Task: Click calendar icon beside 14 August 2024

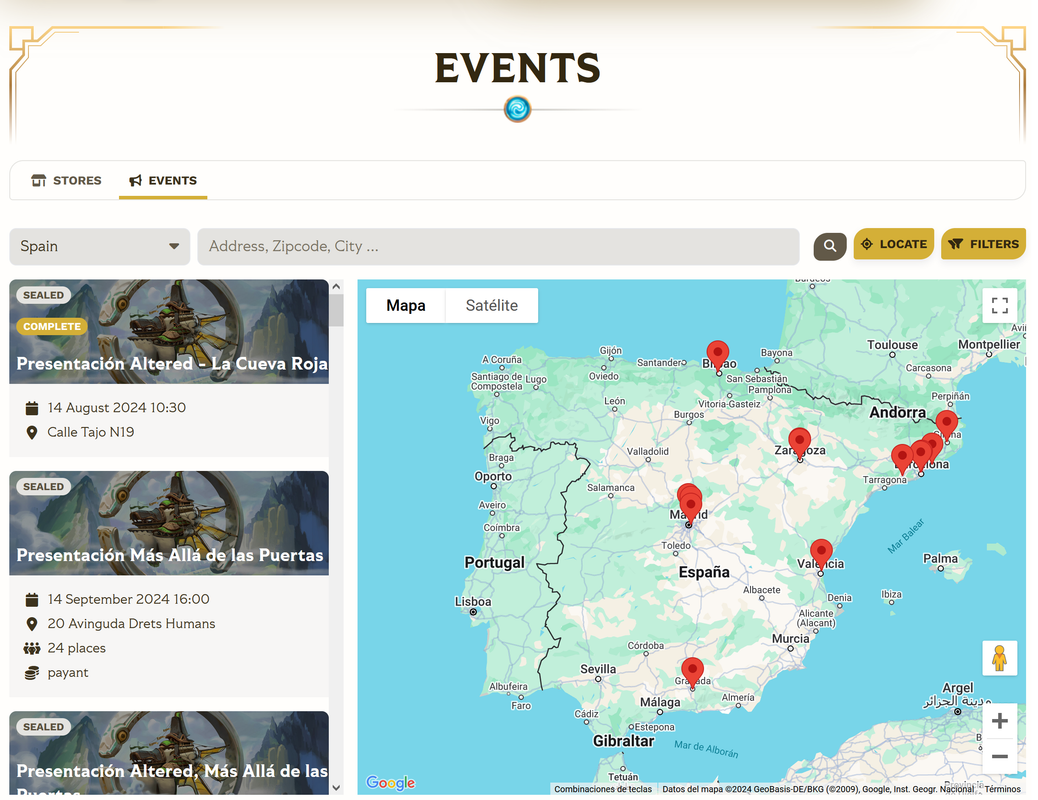Action: (31, 408)
